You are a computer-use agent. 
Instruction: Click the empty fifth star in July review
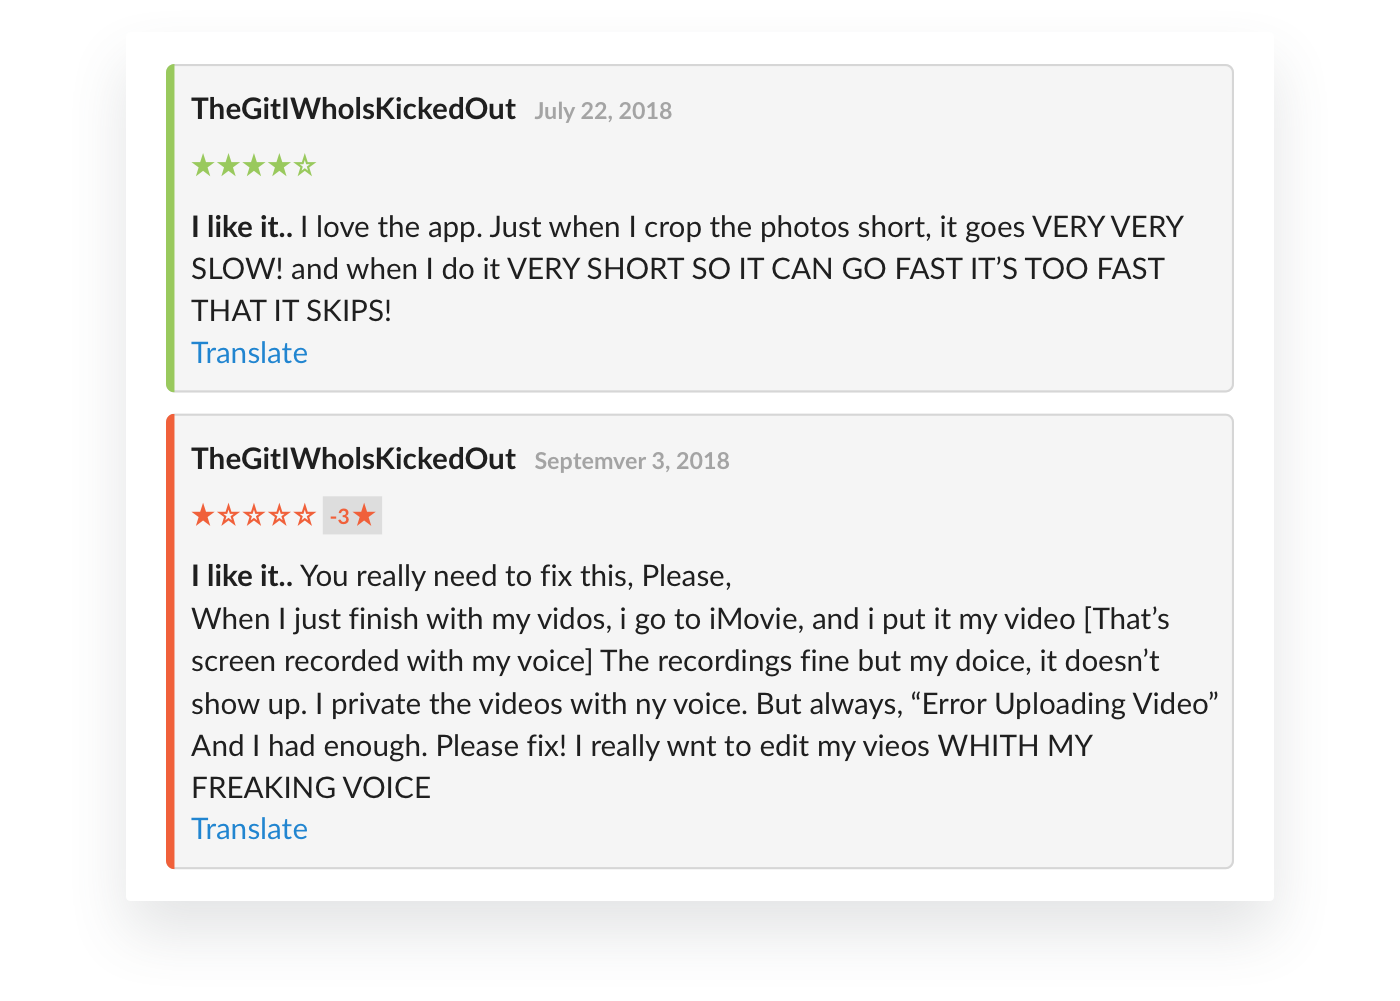(x=305, y=166)
